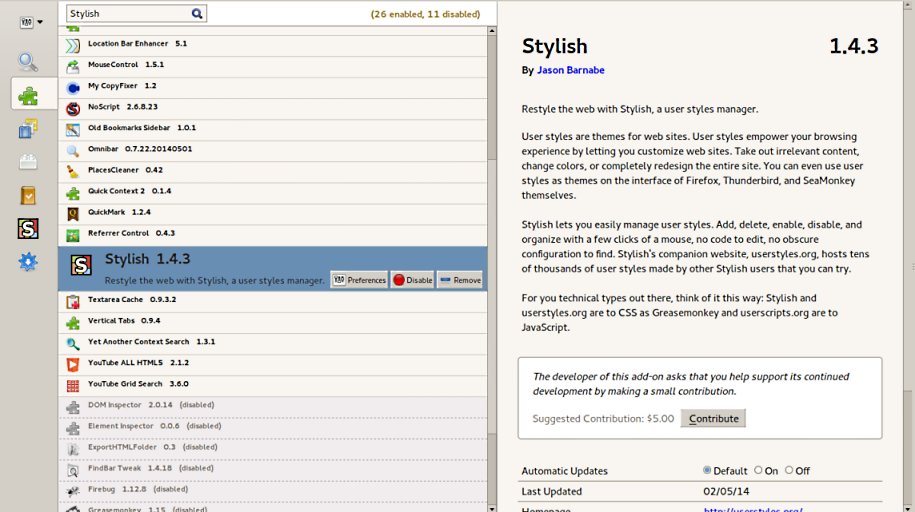Viewport: 915px width, 512px height.
Task: Click the PlacesCleaner broom icon
Action: click(x=72, y=172)
